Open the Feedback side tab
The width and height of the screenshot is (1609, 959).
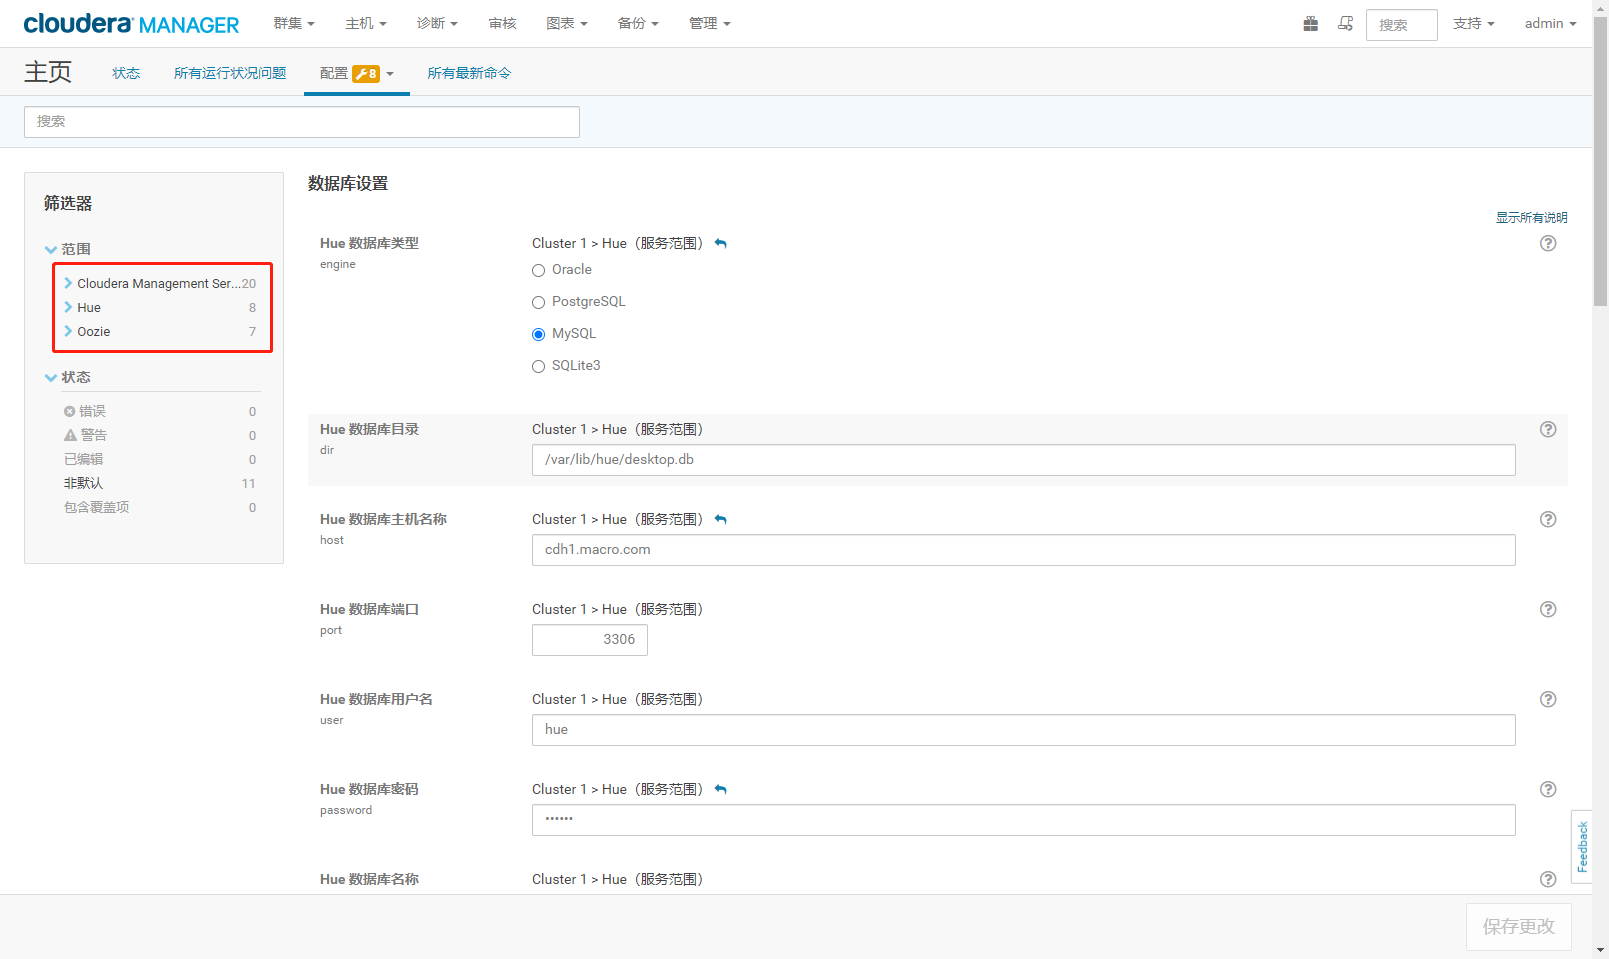click(x=1582, y=847)
